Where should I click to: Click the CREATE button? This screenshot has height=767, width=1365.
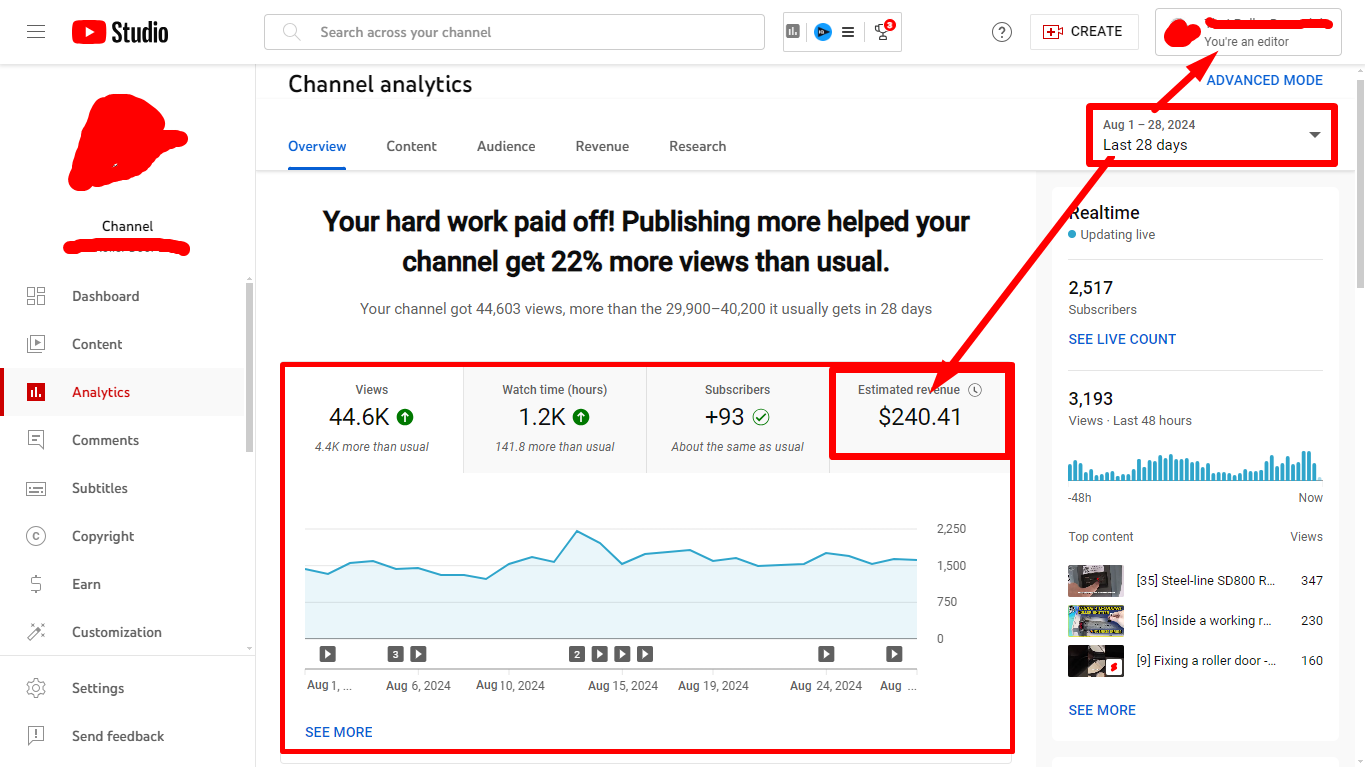coord(1084,32)
